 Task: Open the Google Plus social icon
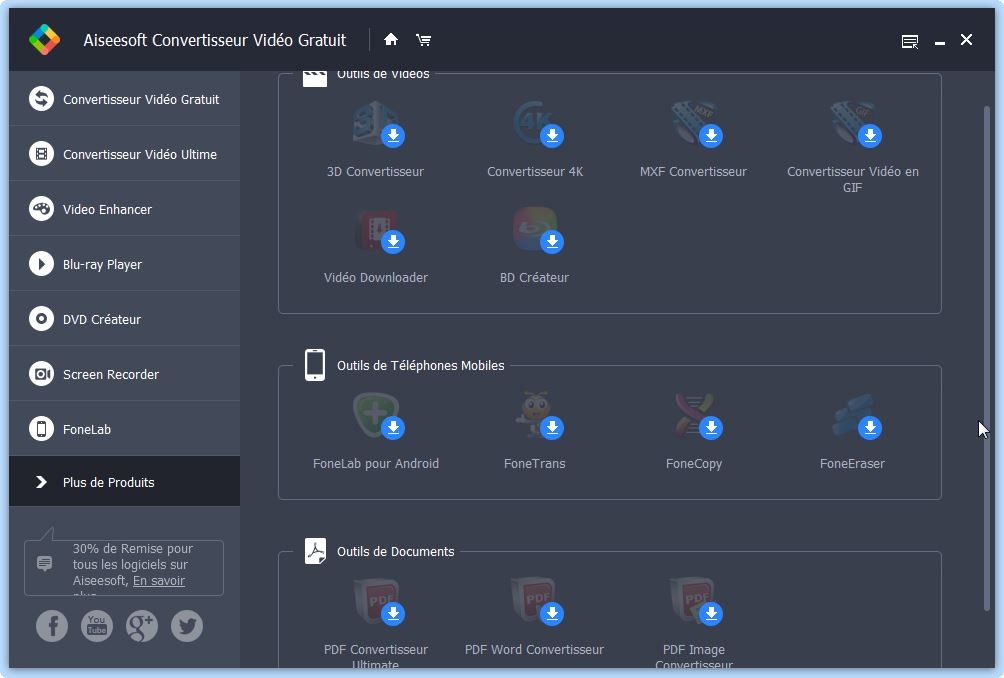tap(142, 626)
